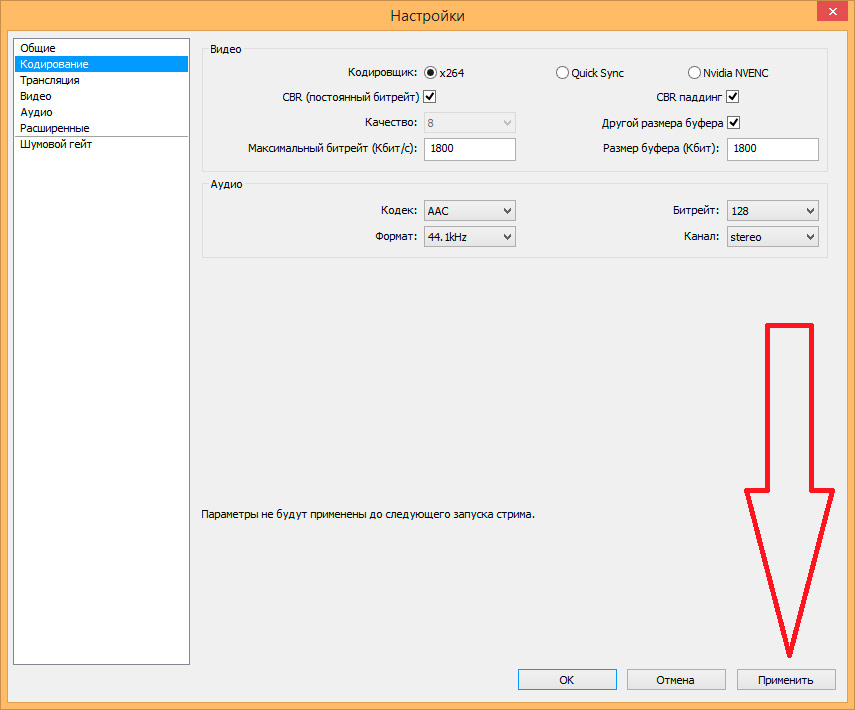Click the Размер буфера input field
Image resolution: width=855 pixels, height=710 pixels.
[772, 149]
